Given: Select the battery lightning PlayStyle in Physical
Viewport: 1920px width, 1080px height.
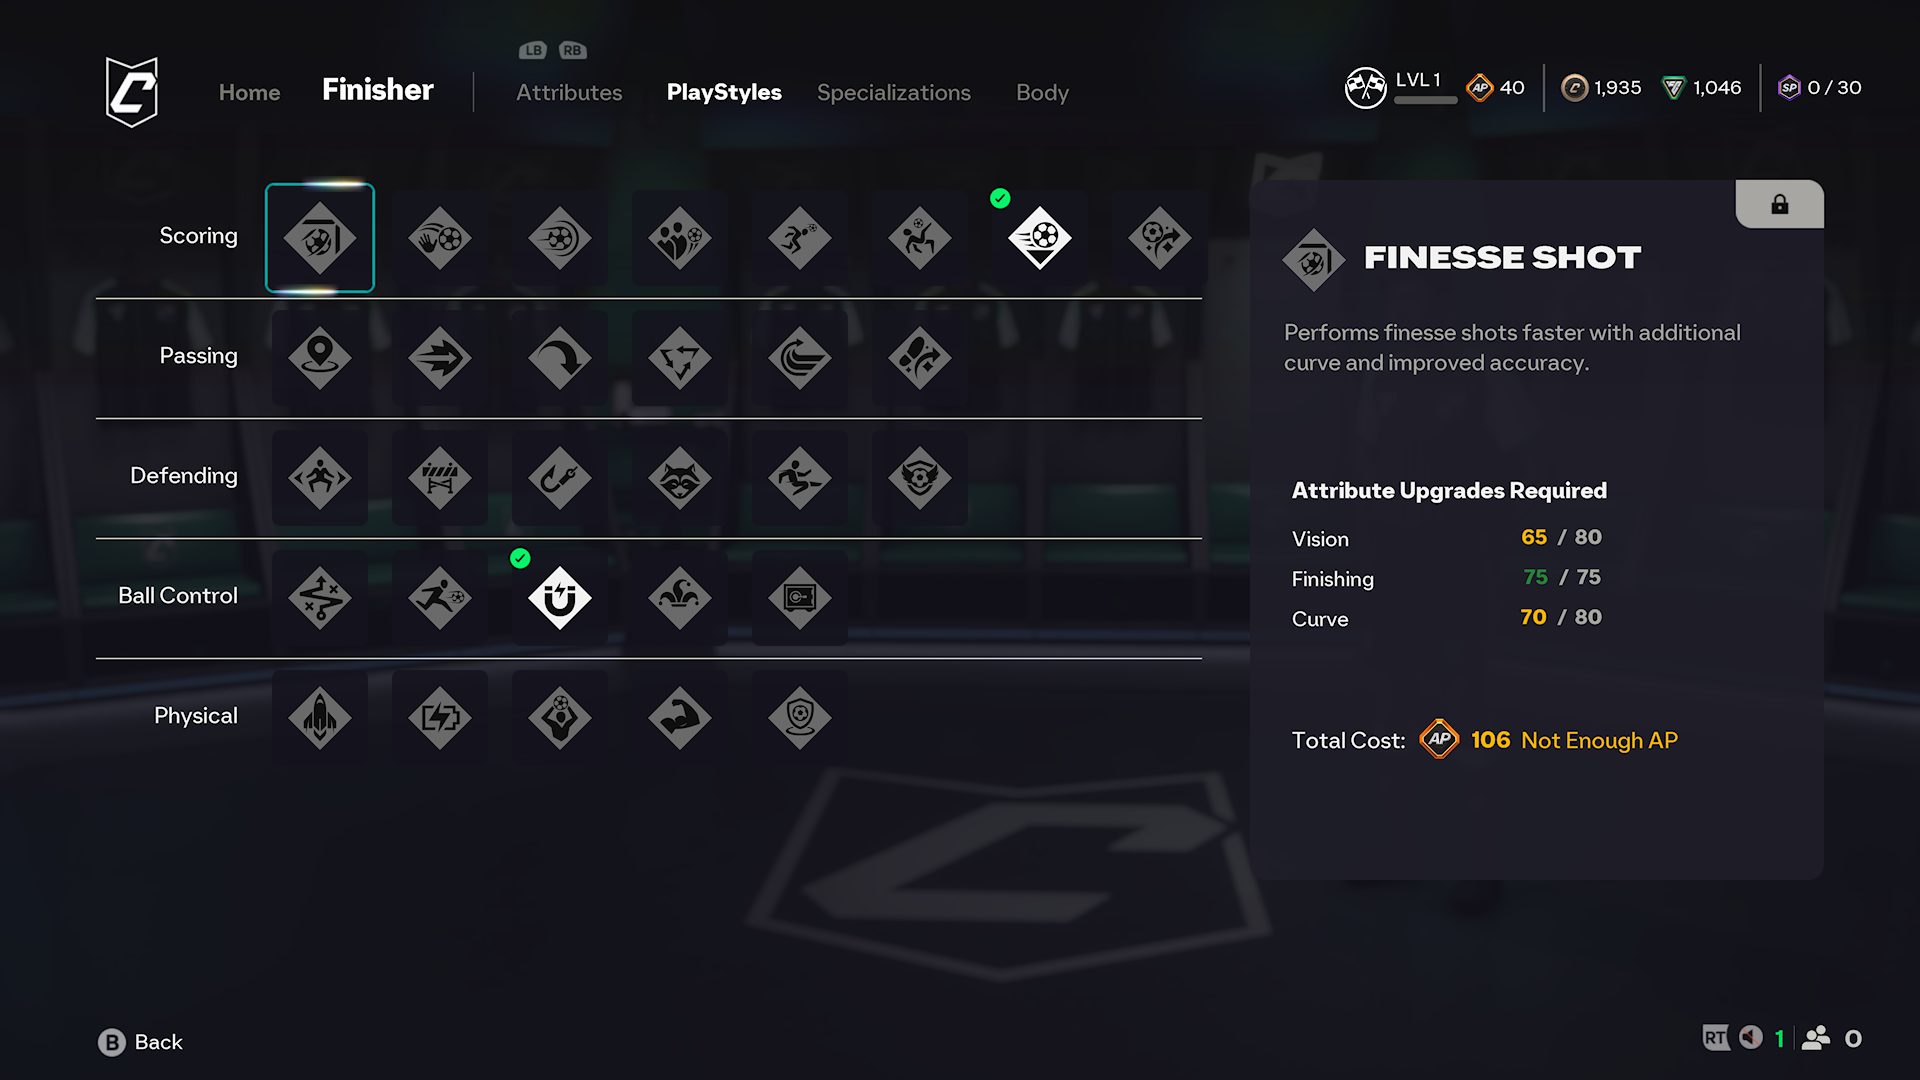Looking at the screenshot, I should 440,718.
